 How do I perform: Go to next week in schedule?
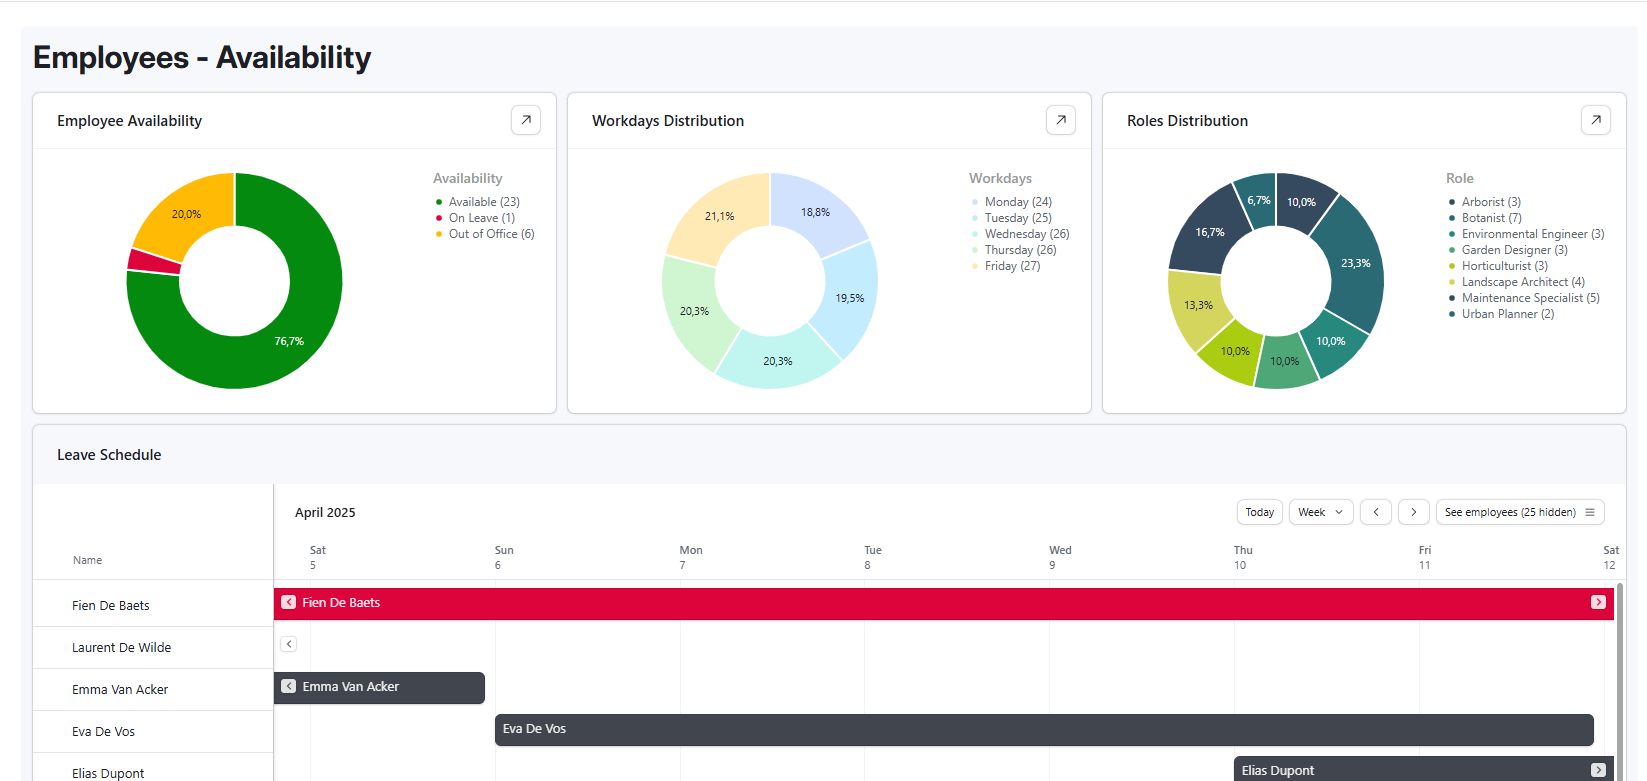1413,512
